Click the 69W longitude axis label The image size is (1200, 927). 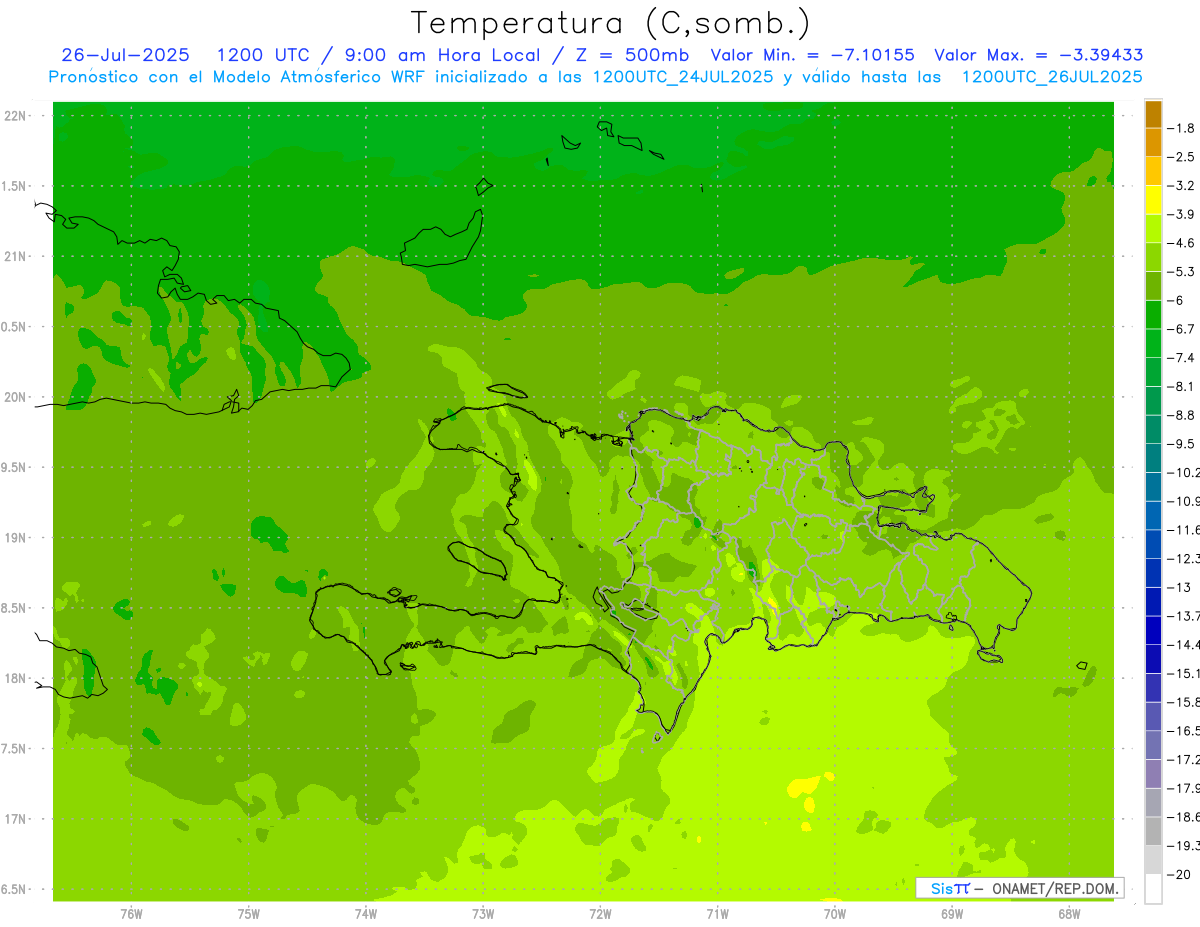(x=952, y=913)
